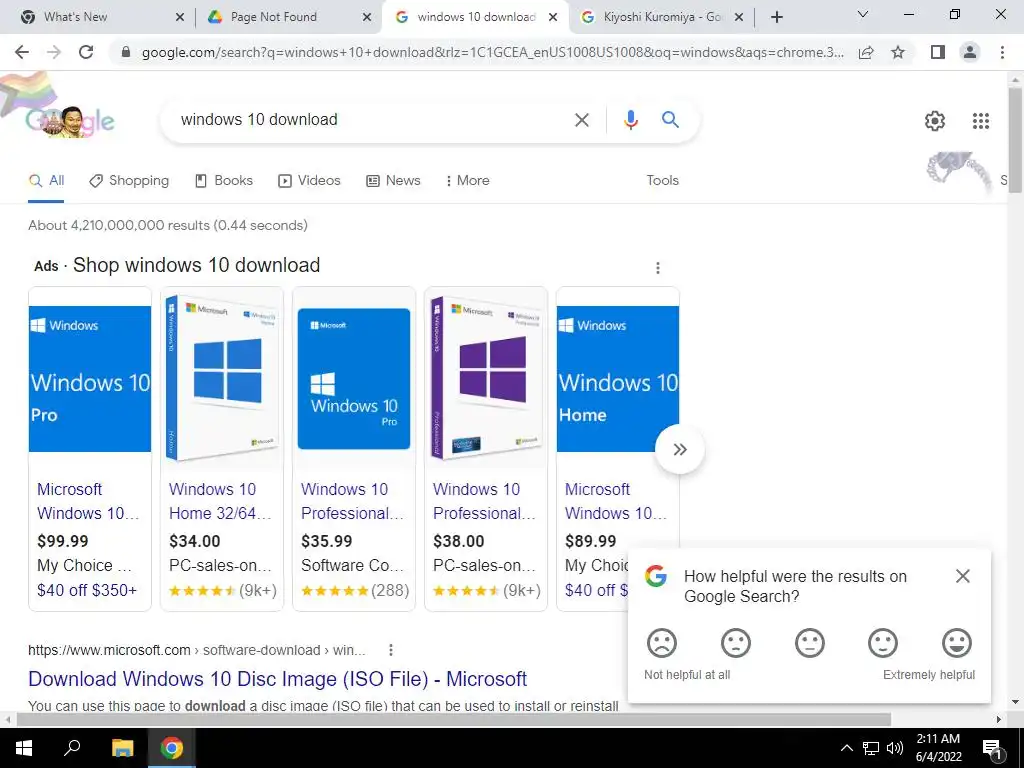Bookmark this page with the star
The width and height of the screenshot is (1024, 768).
click(x=898, y=52)
